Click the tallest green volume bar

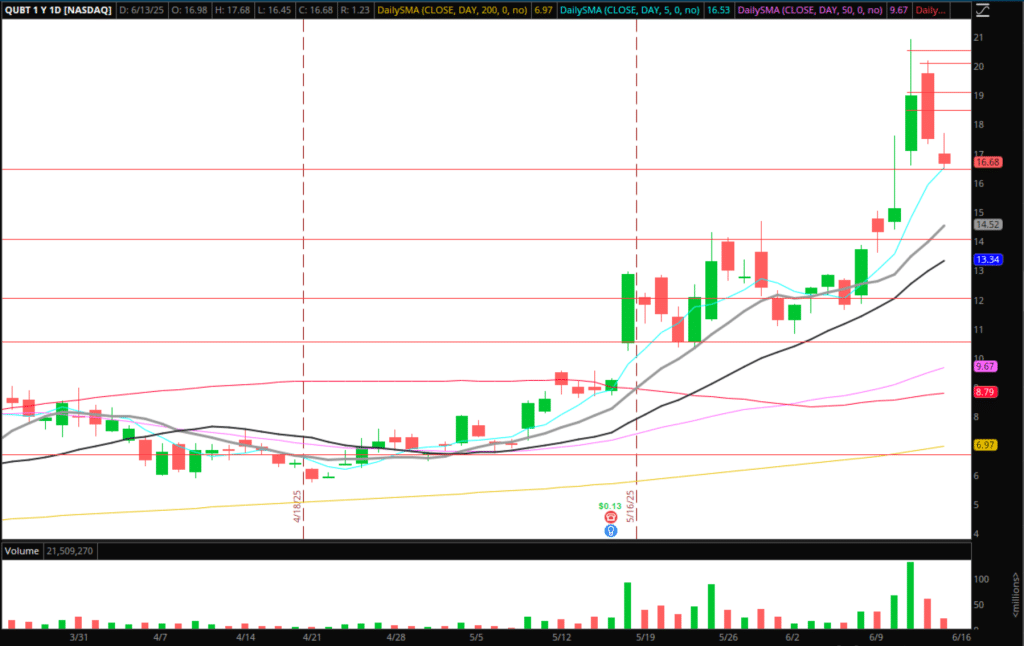click(x=910, y=595)
